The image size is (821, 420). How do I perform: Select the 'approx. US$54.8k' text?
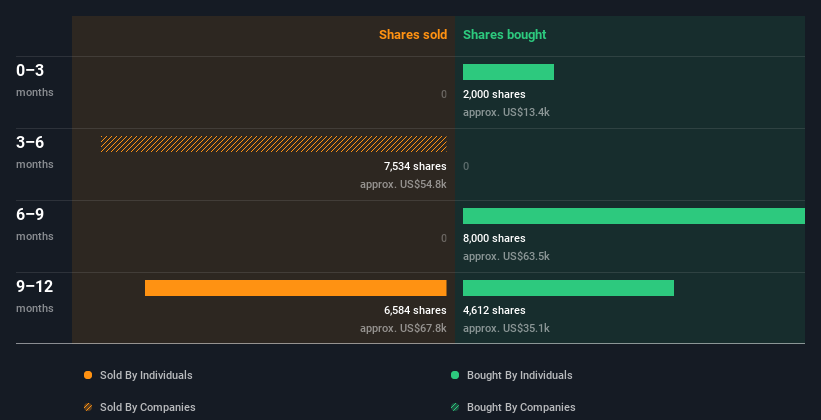click(x=403, y=184)
